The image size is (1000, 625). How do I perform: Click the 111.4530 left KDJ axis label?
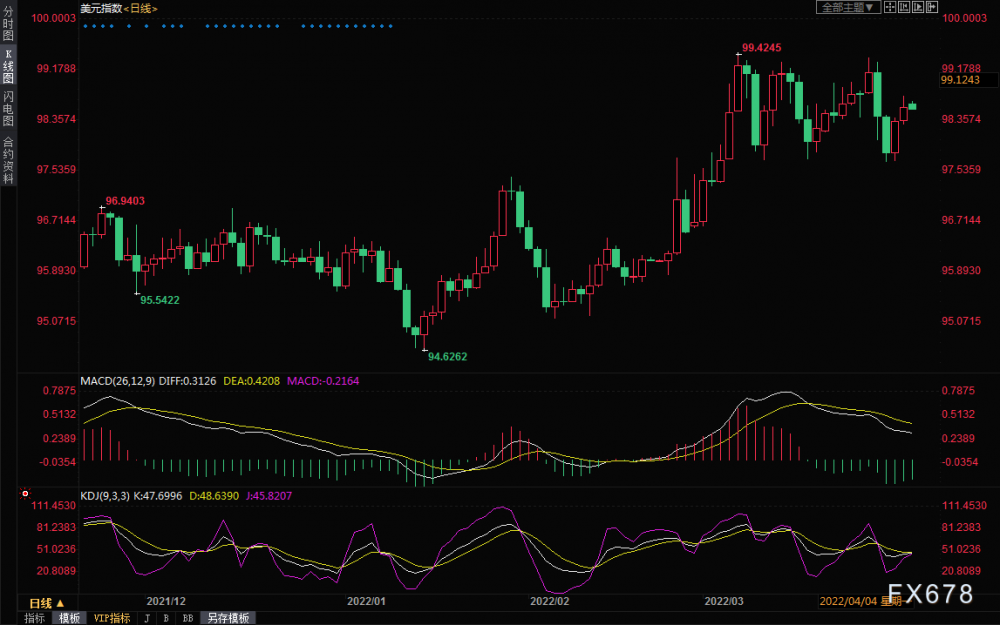point(54,505)
